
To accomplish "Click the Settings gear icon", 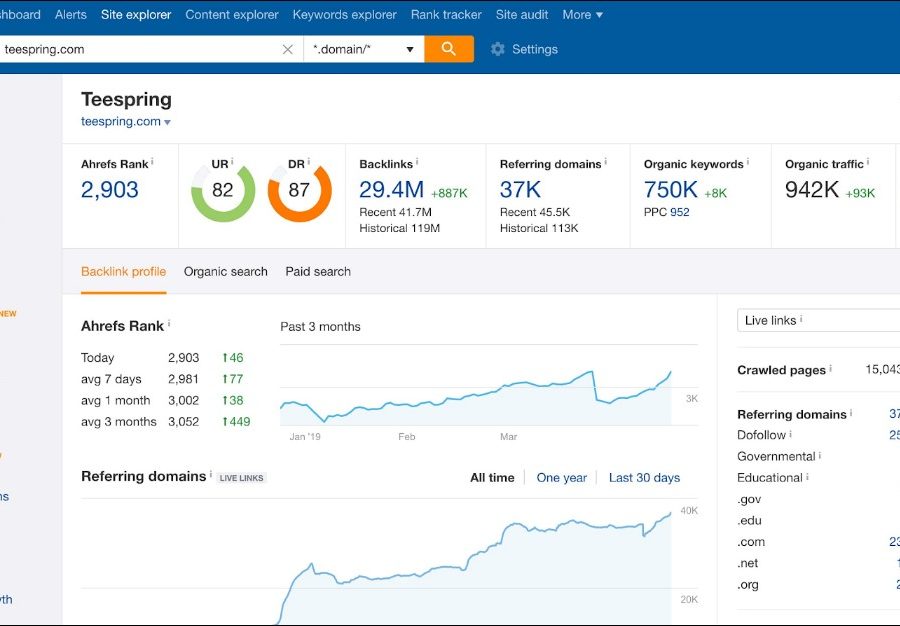I will click(498, 49).
